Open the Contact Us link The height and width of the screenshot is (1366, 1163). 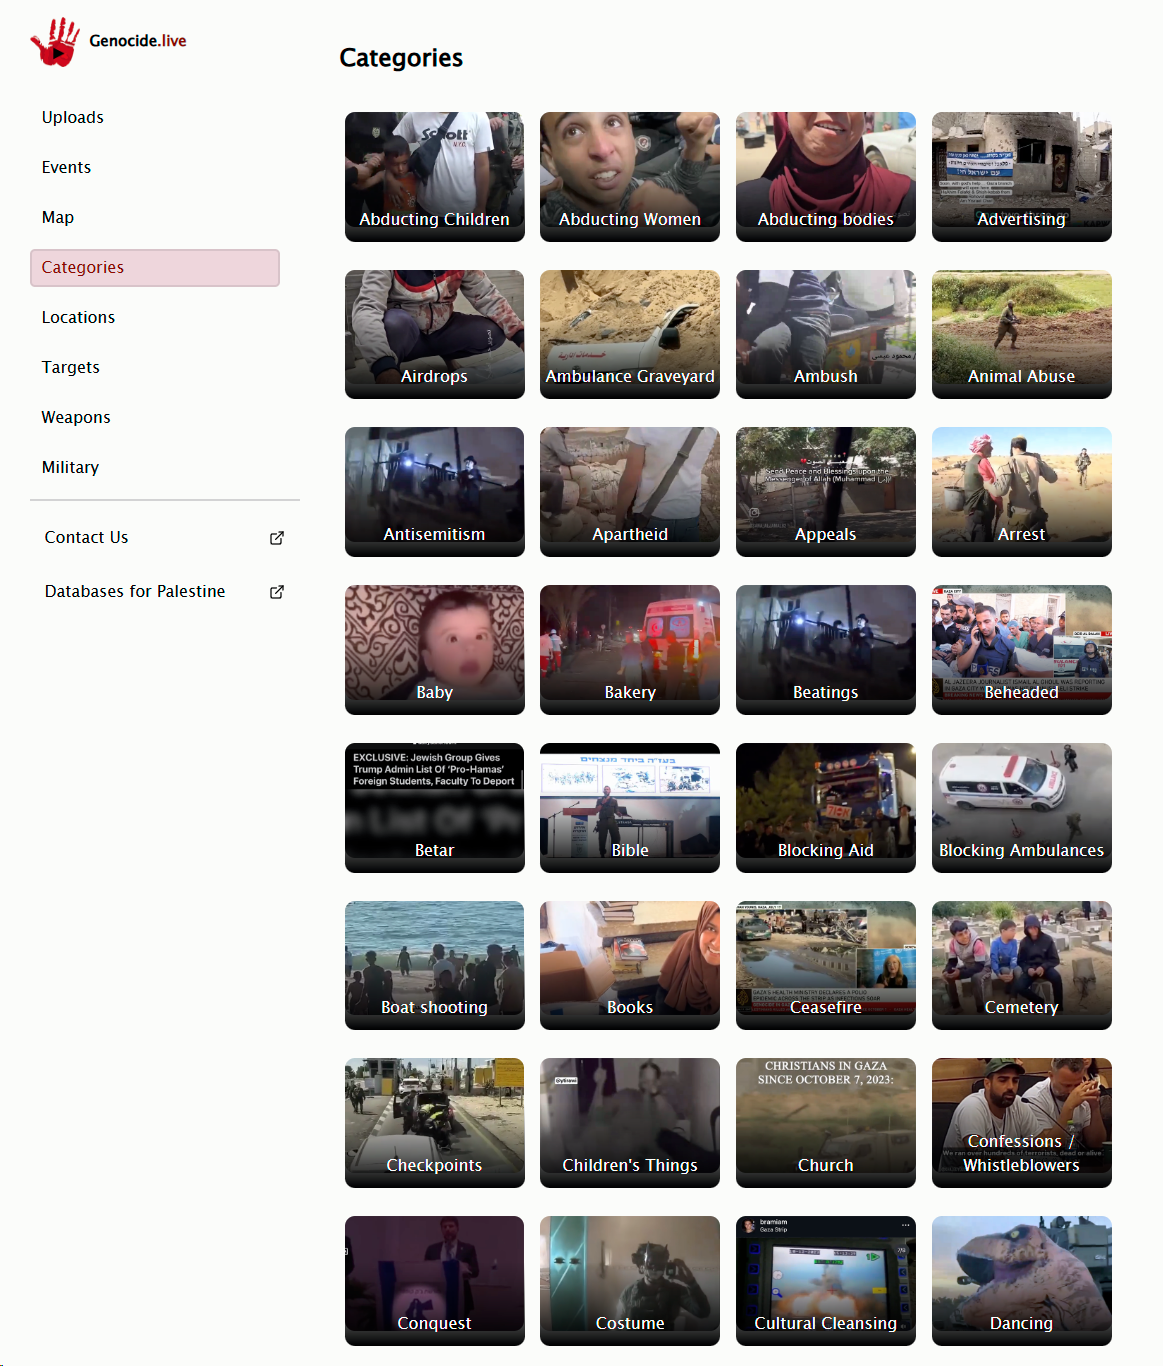(87, 537)
